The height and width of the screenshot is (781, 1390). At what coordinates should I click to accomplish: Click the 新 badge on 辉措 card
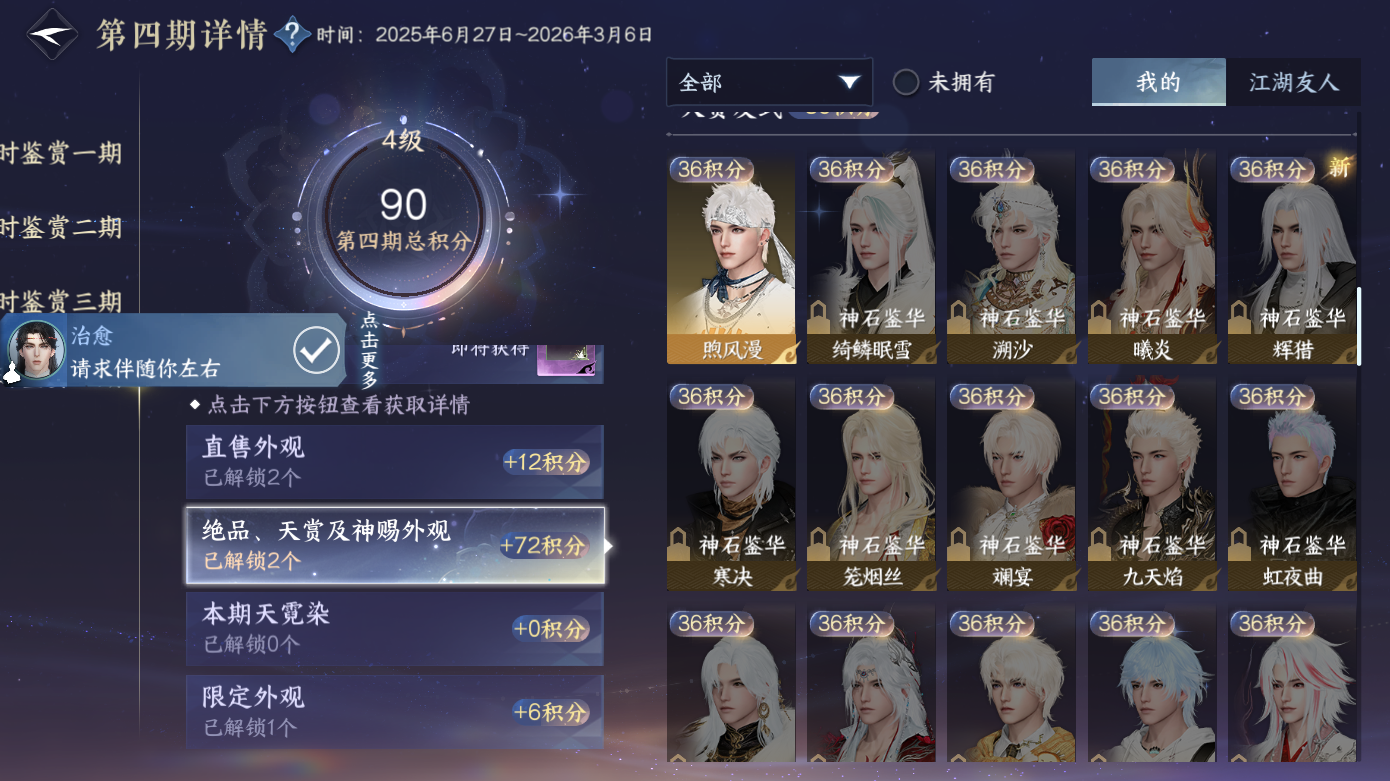coord(1339,168)
